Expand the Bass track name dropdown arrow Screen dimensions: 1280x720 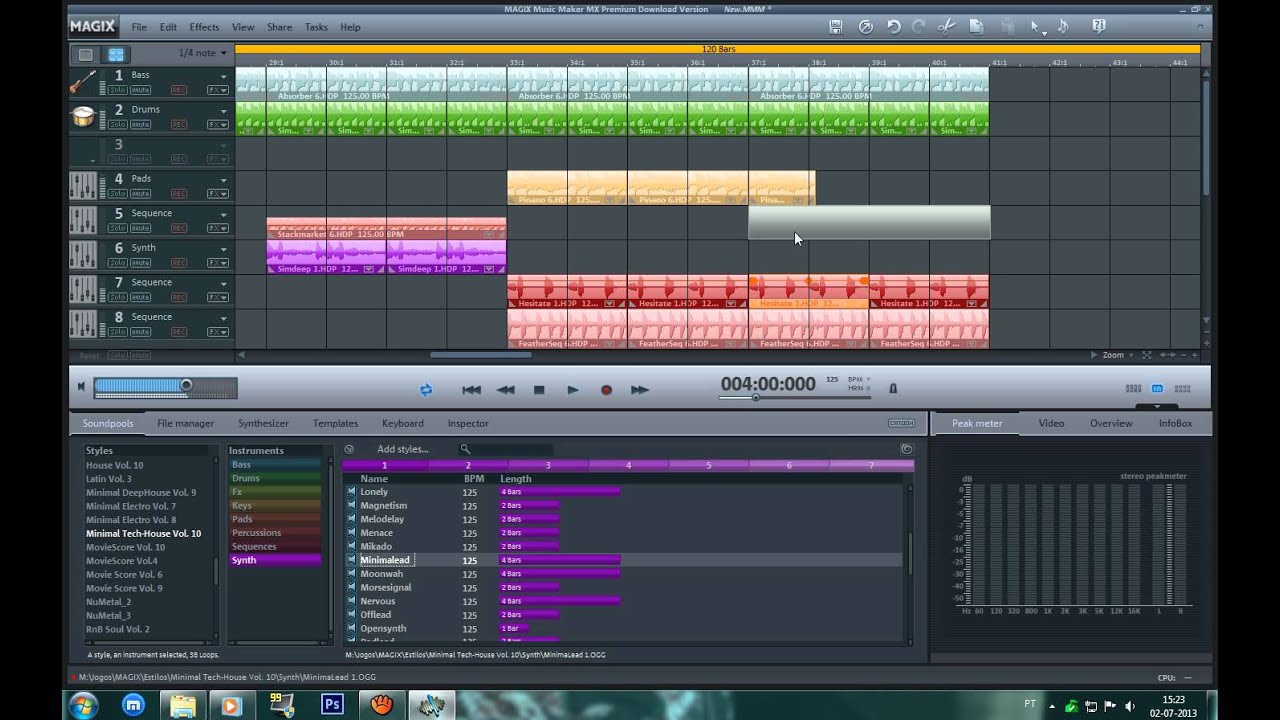224,76
